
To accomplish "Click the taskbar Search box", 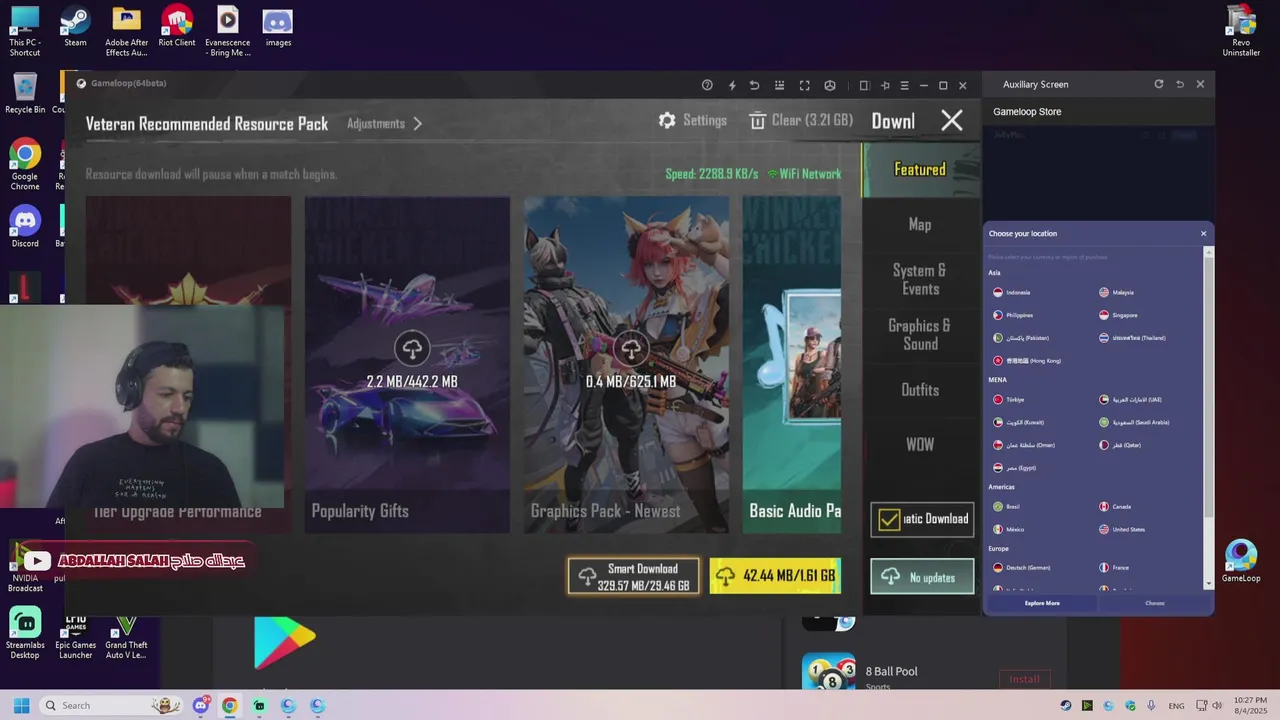I will click(111, 705).
